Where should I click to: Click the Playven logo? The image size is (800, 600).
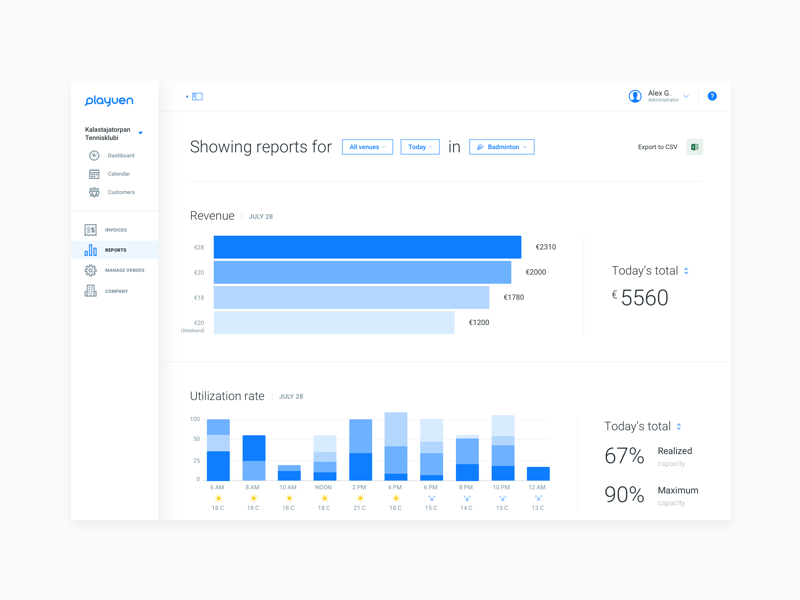tap(109, 101)
